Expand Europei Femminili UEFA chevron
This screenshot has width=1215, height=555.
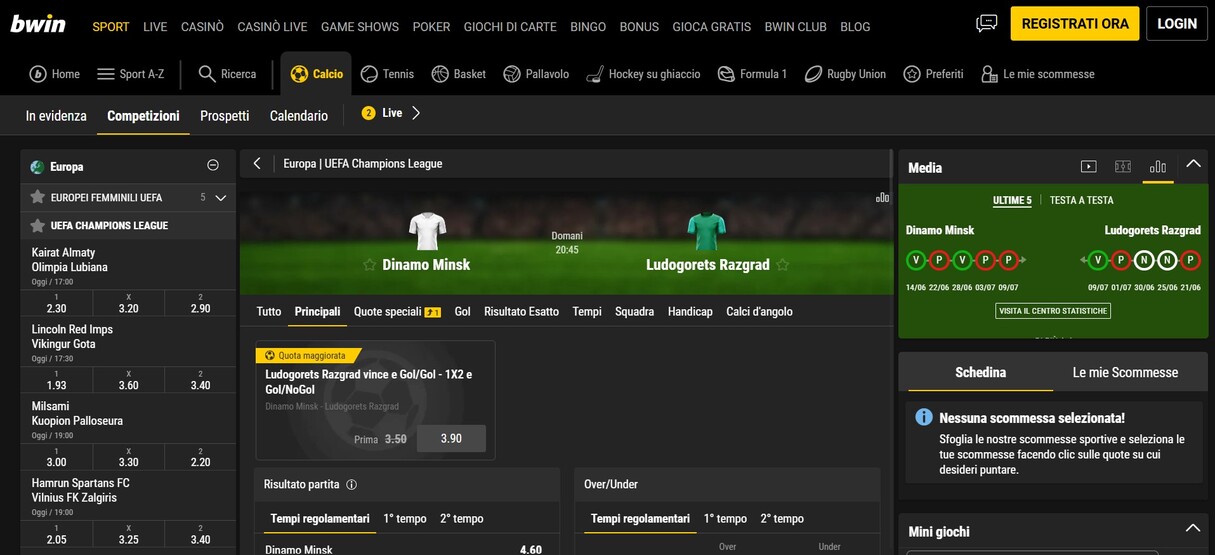pyautogui.click(x=221, y=198)
